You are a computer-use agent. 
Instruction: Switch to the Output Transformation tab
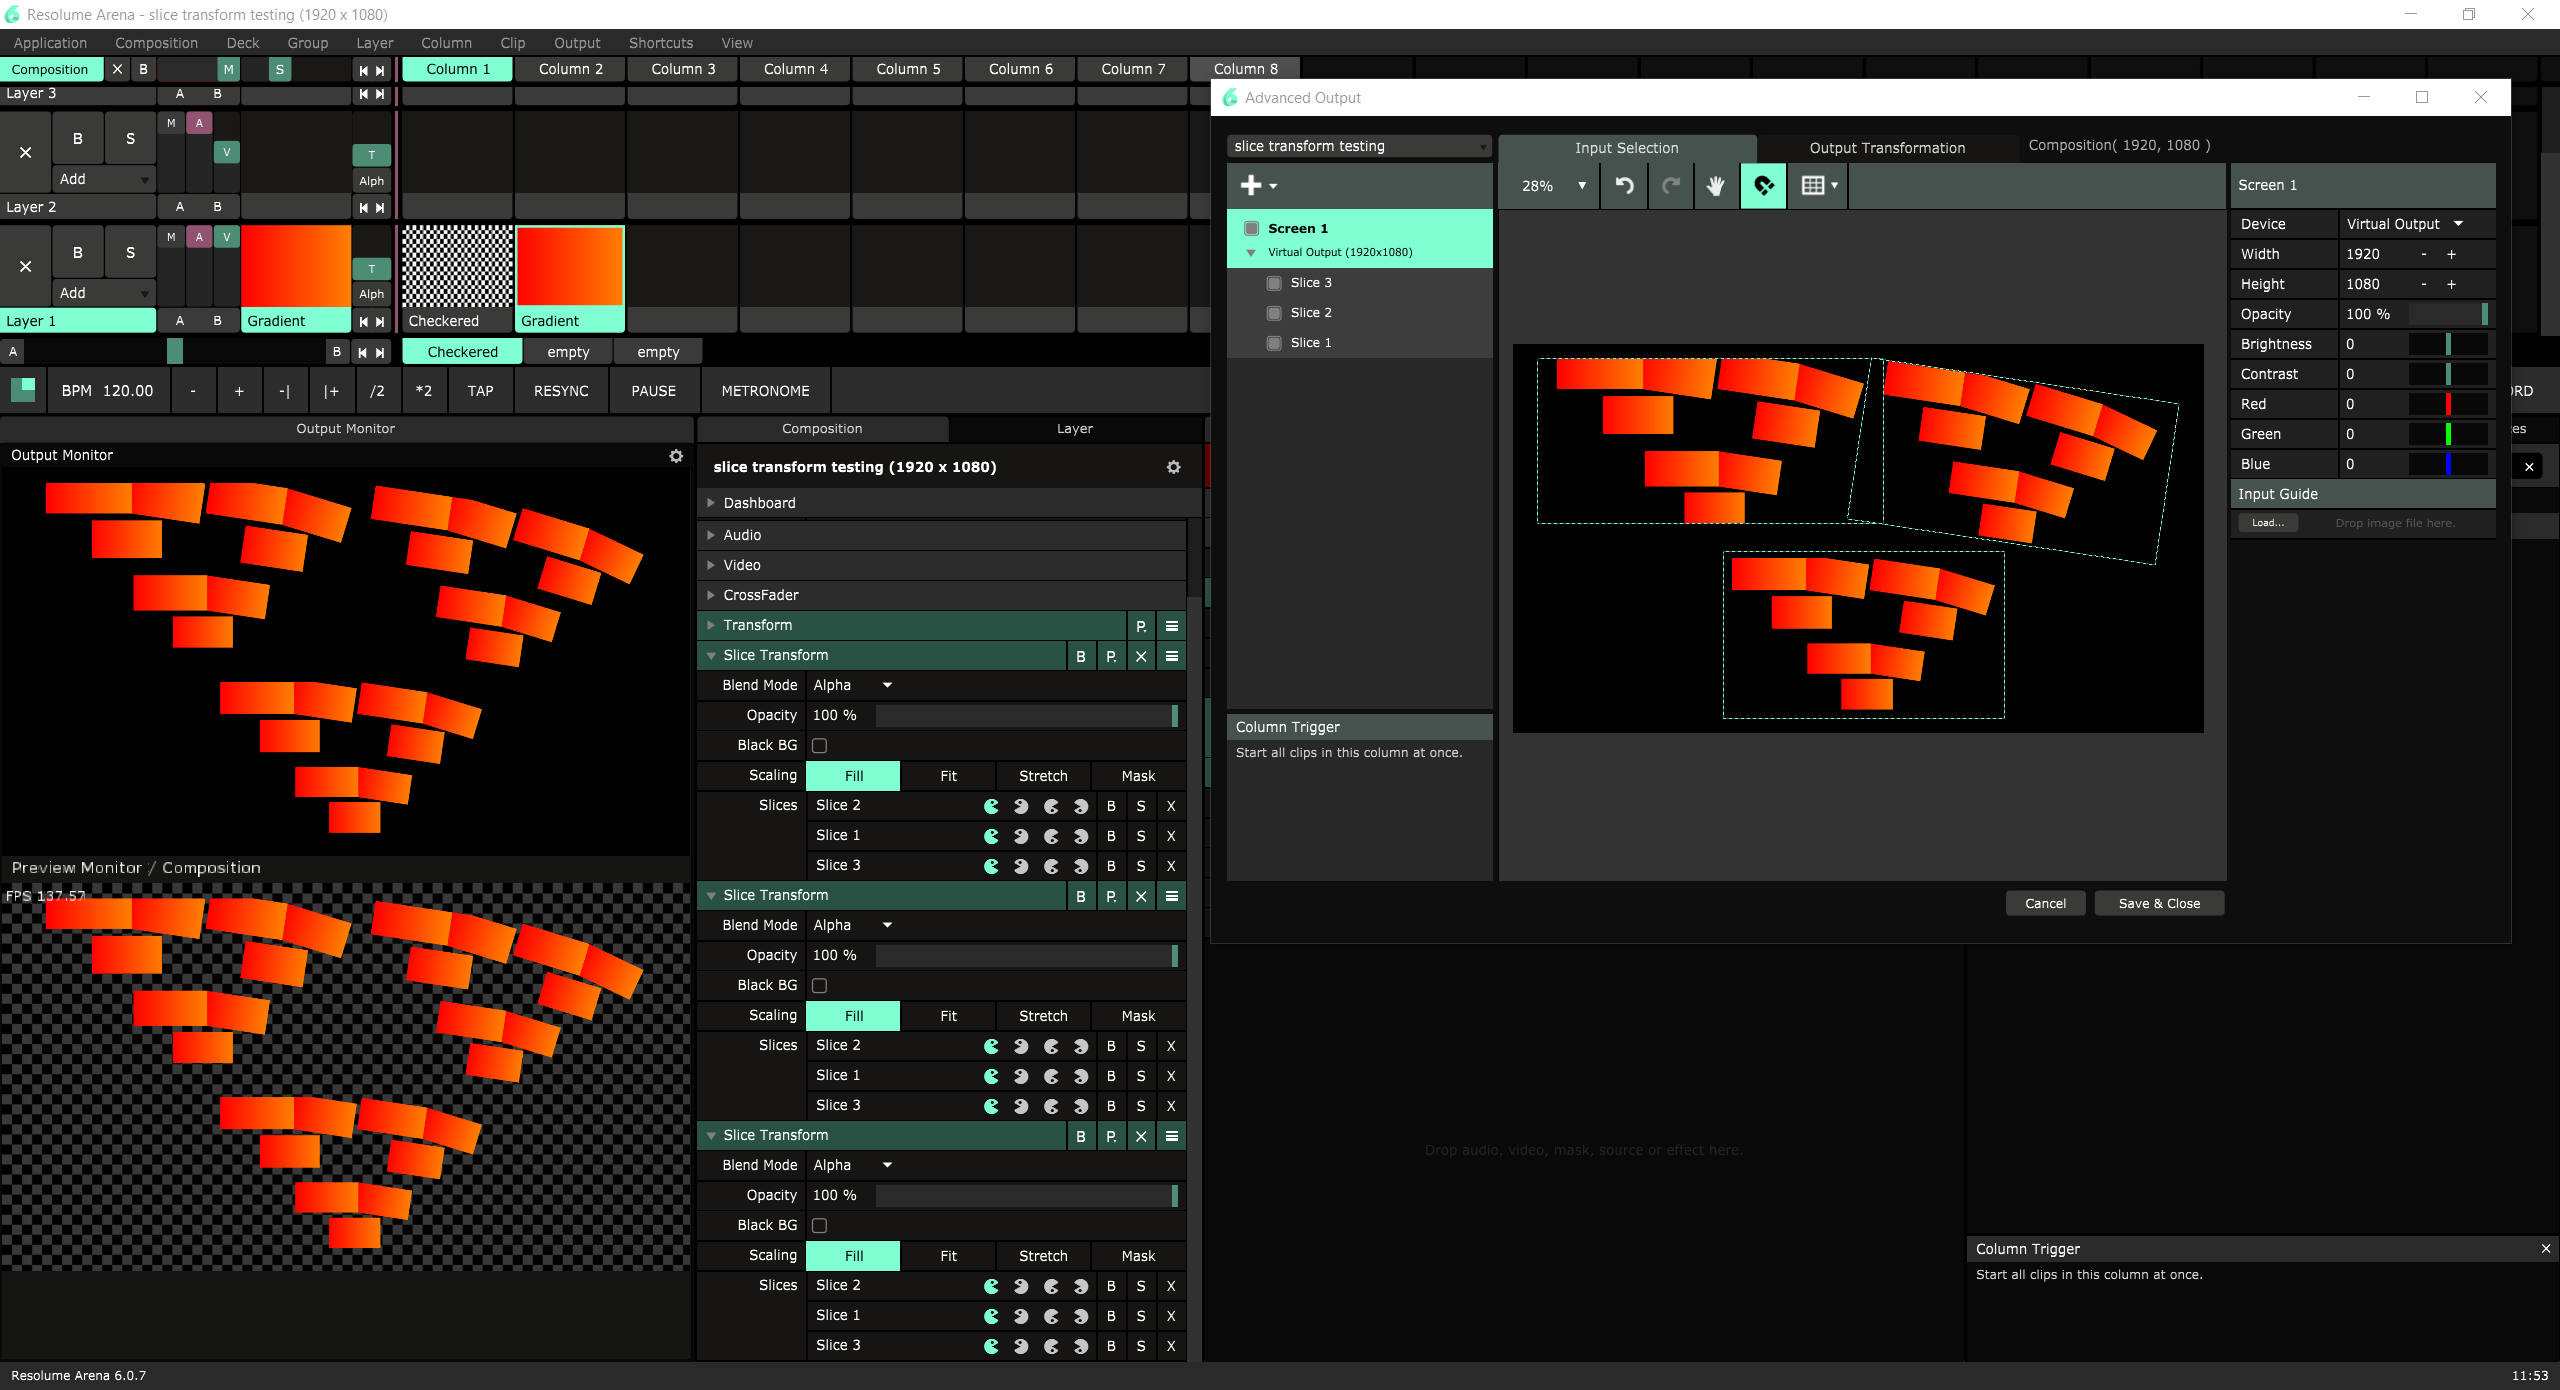[1886, 148]
